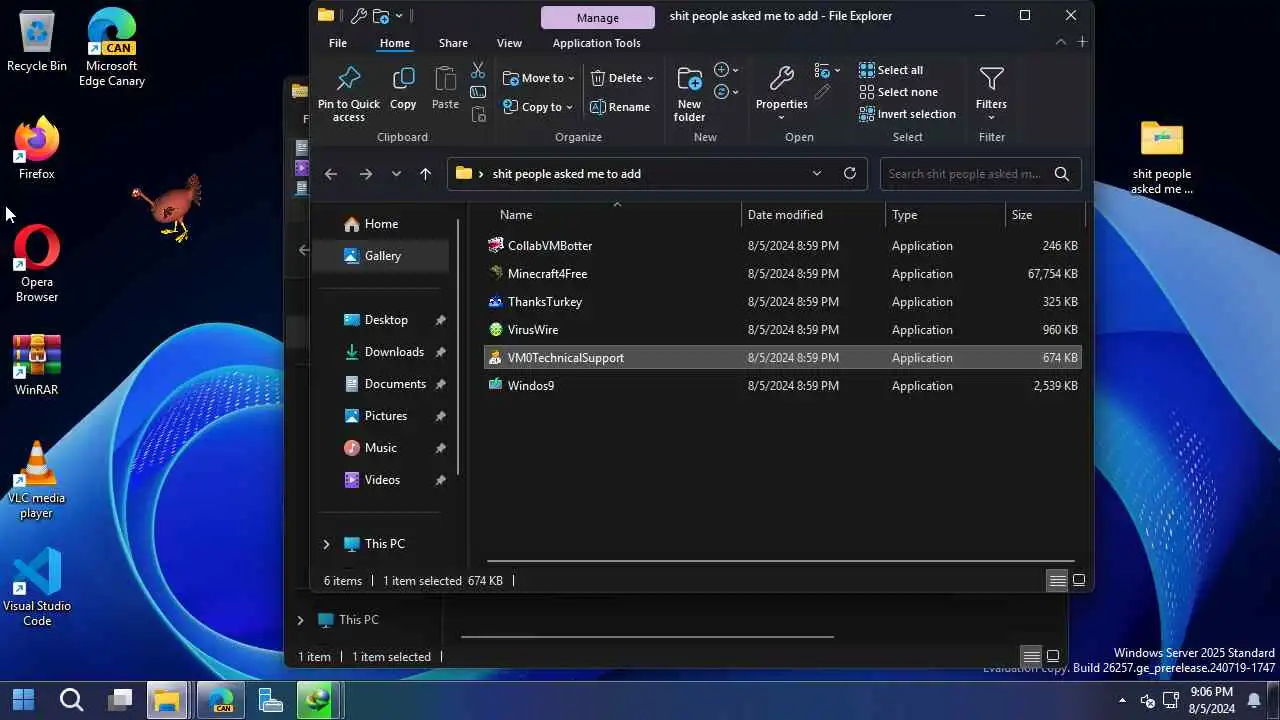Select the WinRAR desktop icon
Viewport: 1280px width, 720px height.
click(x=37, y=365)
